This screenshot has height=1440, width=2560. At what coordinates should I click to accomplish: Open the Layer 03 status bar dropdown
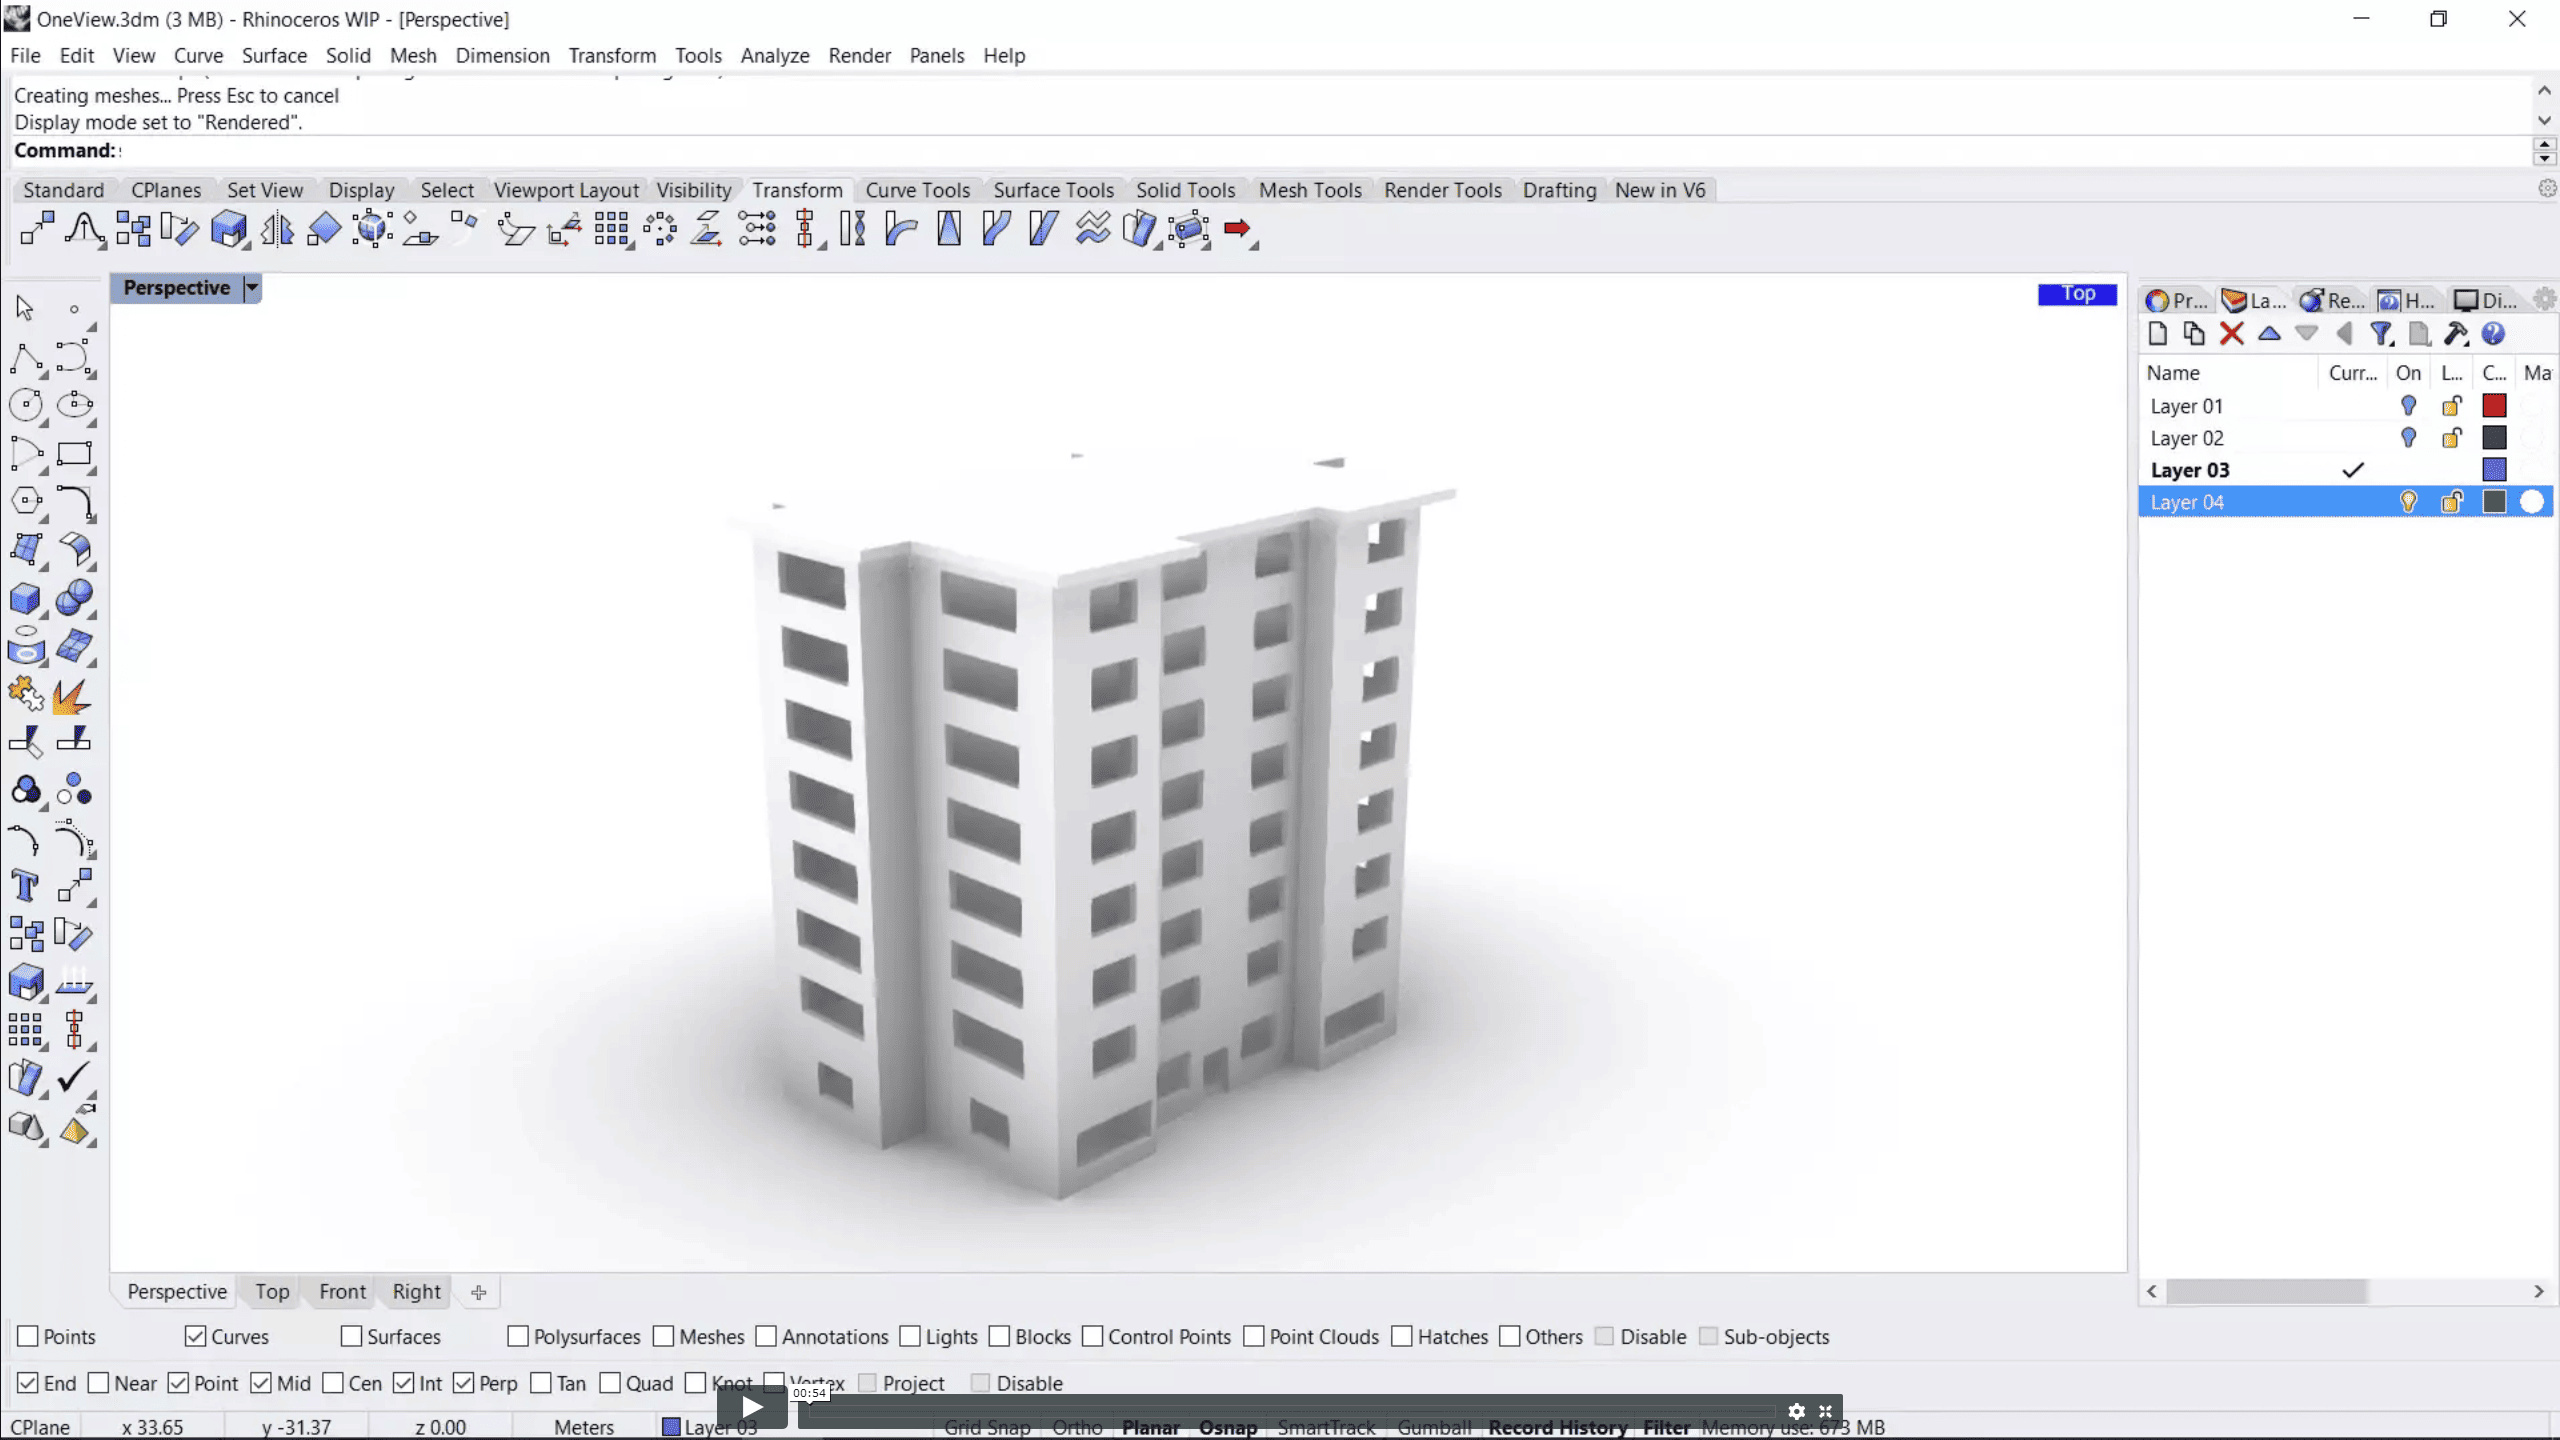712,1427
